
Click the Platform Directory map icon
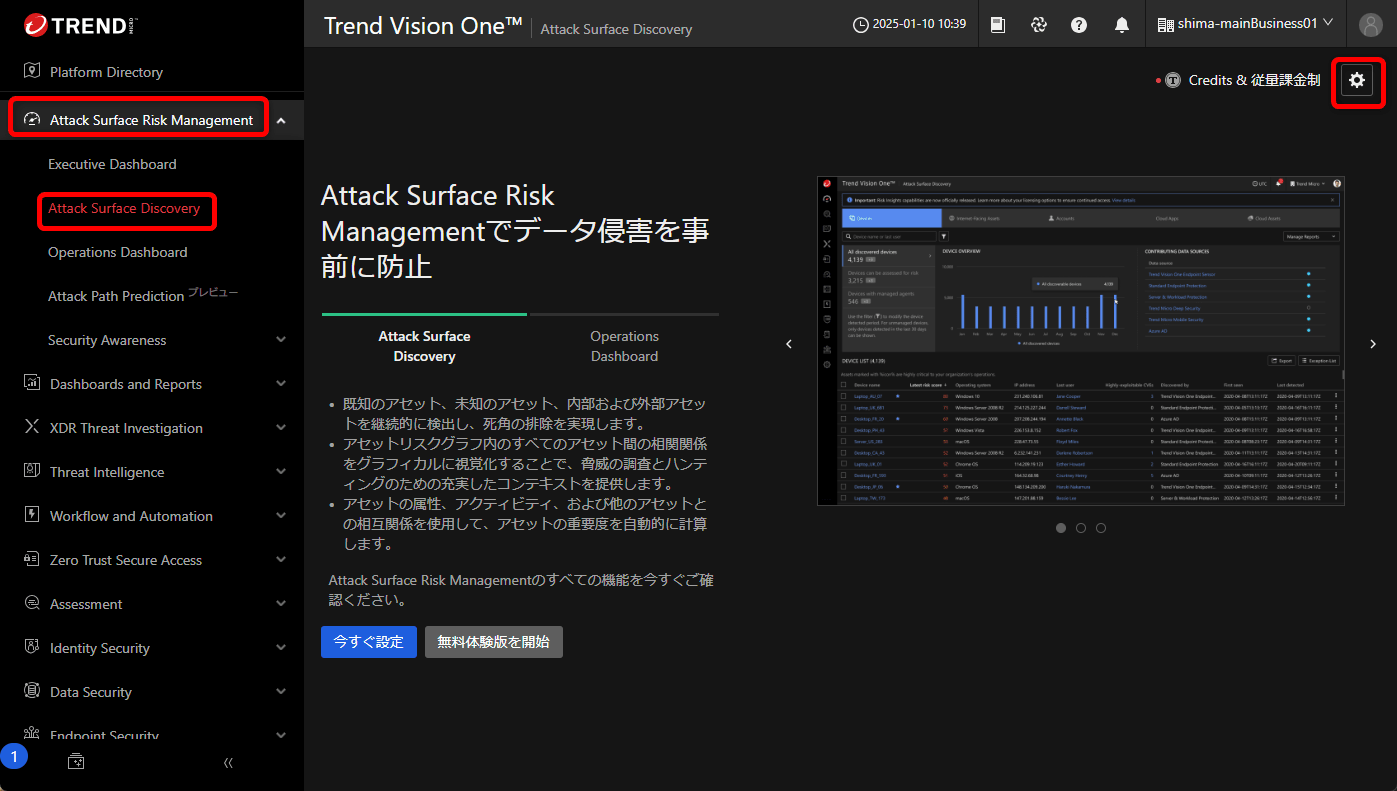(31, 71)
